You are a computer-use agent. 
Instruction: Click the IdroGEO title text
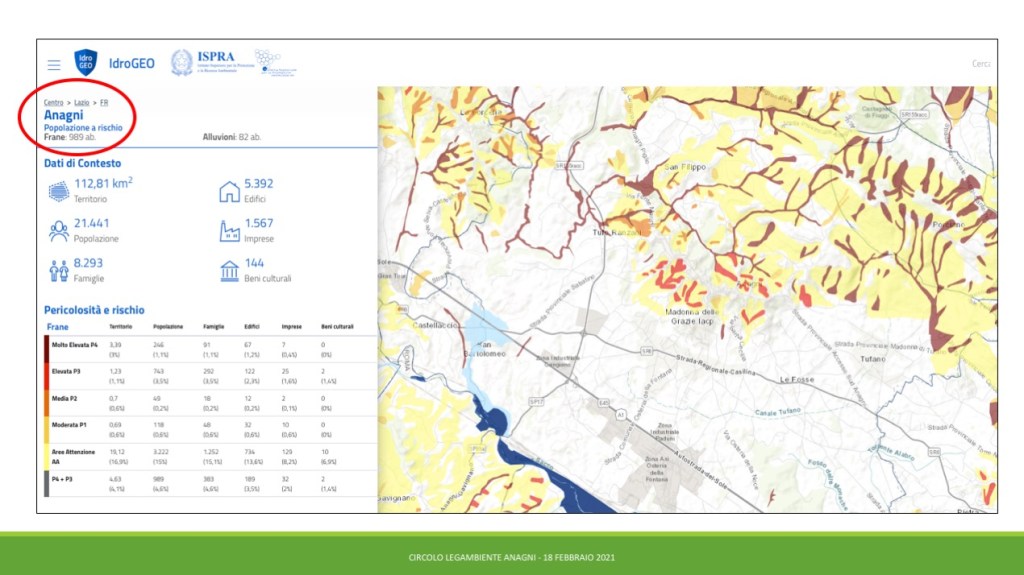tap(132, 63)
